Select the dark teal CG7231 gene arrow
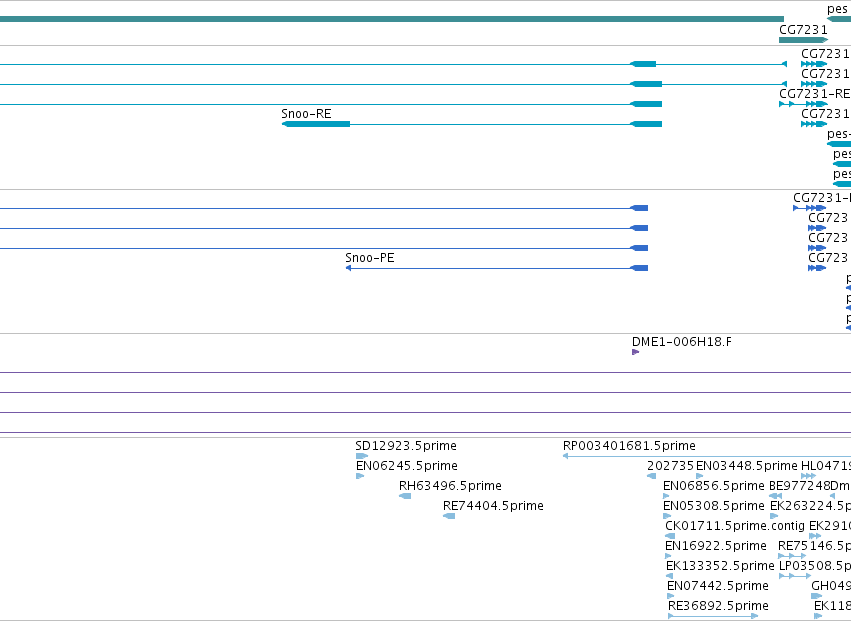Image resolution: width=851 pixels, height=621 pixels. coord(804,40)
